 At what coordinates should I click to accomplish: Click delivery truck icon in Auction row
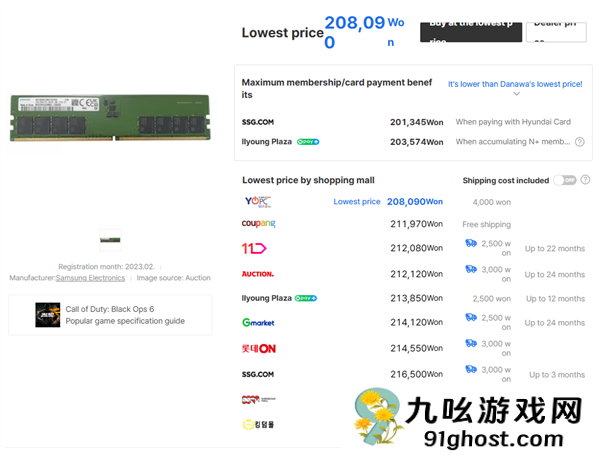[471, 269]
